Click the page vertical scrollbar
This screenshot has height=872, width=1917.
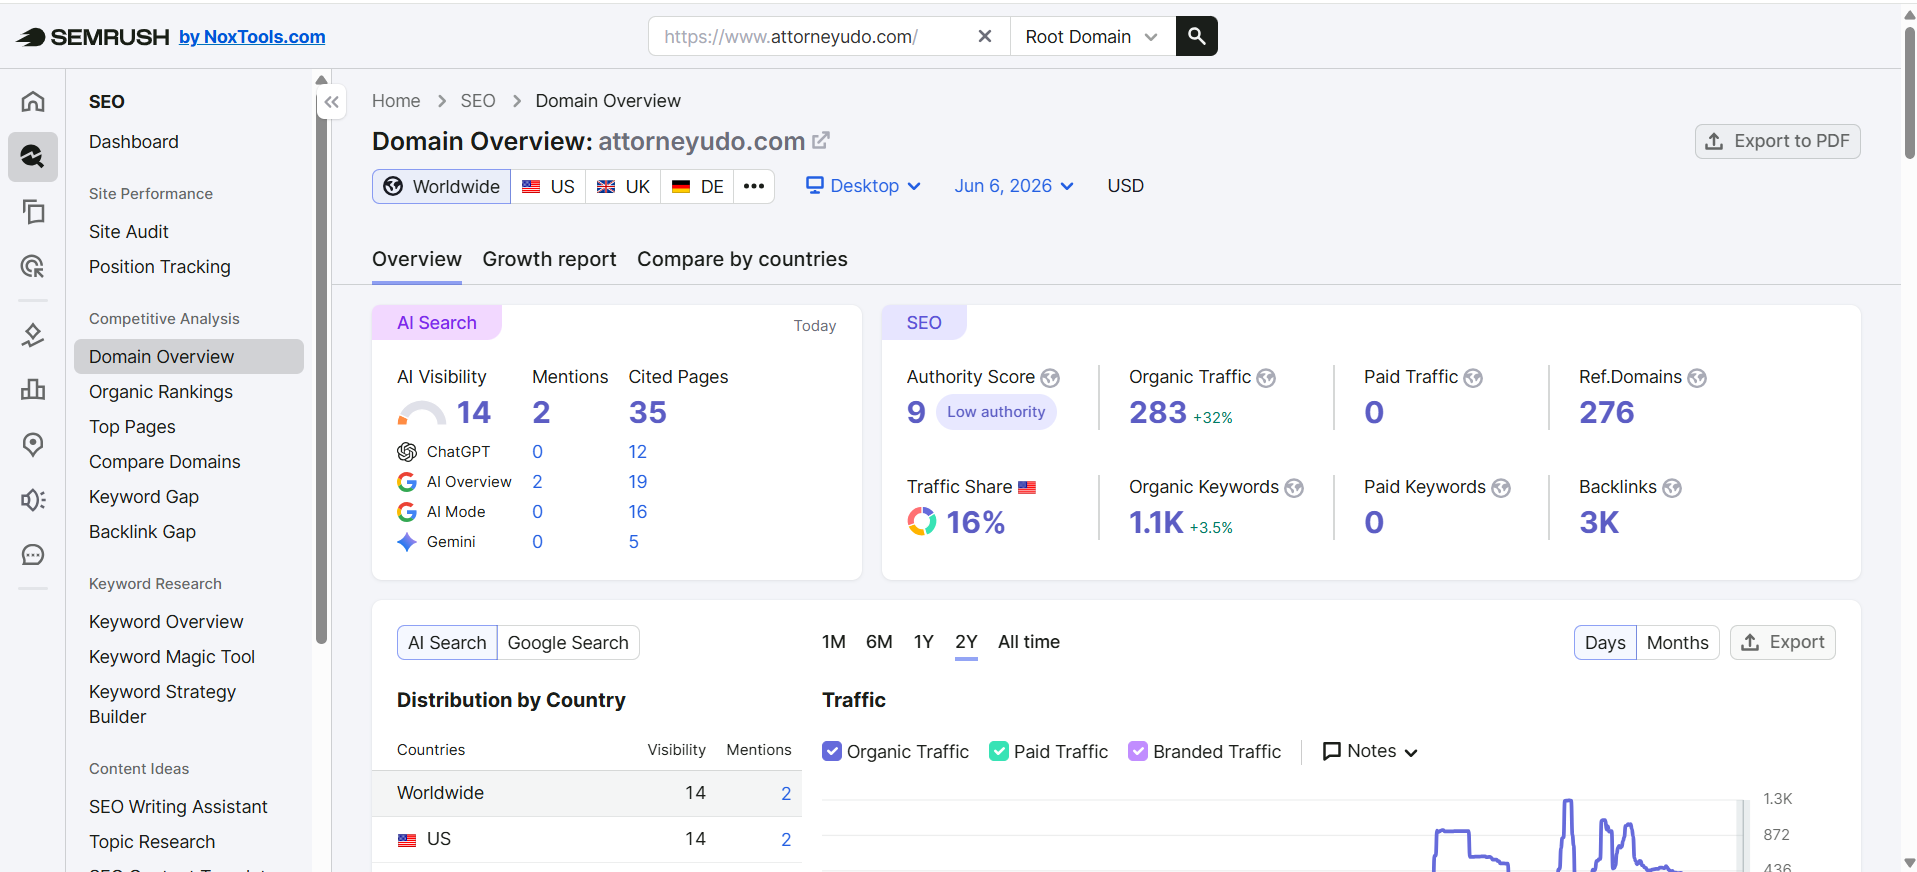[1909, 92]
